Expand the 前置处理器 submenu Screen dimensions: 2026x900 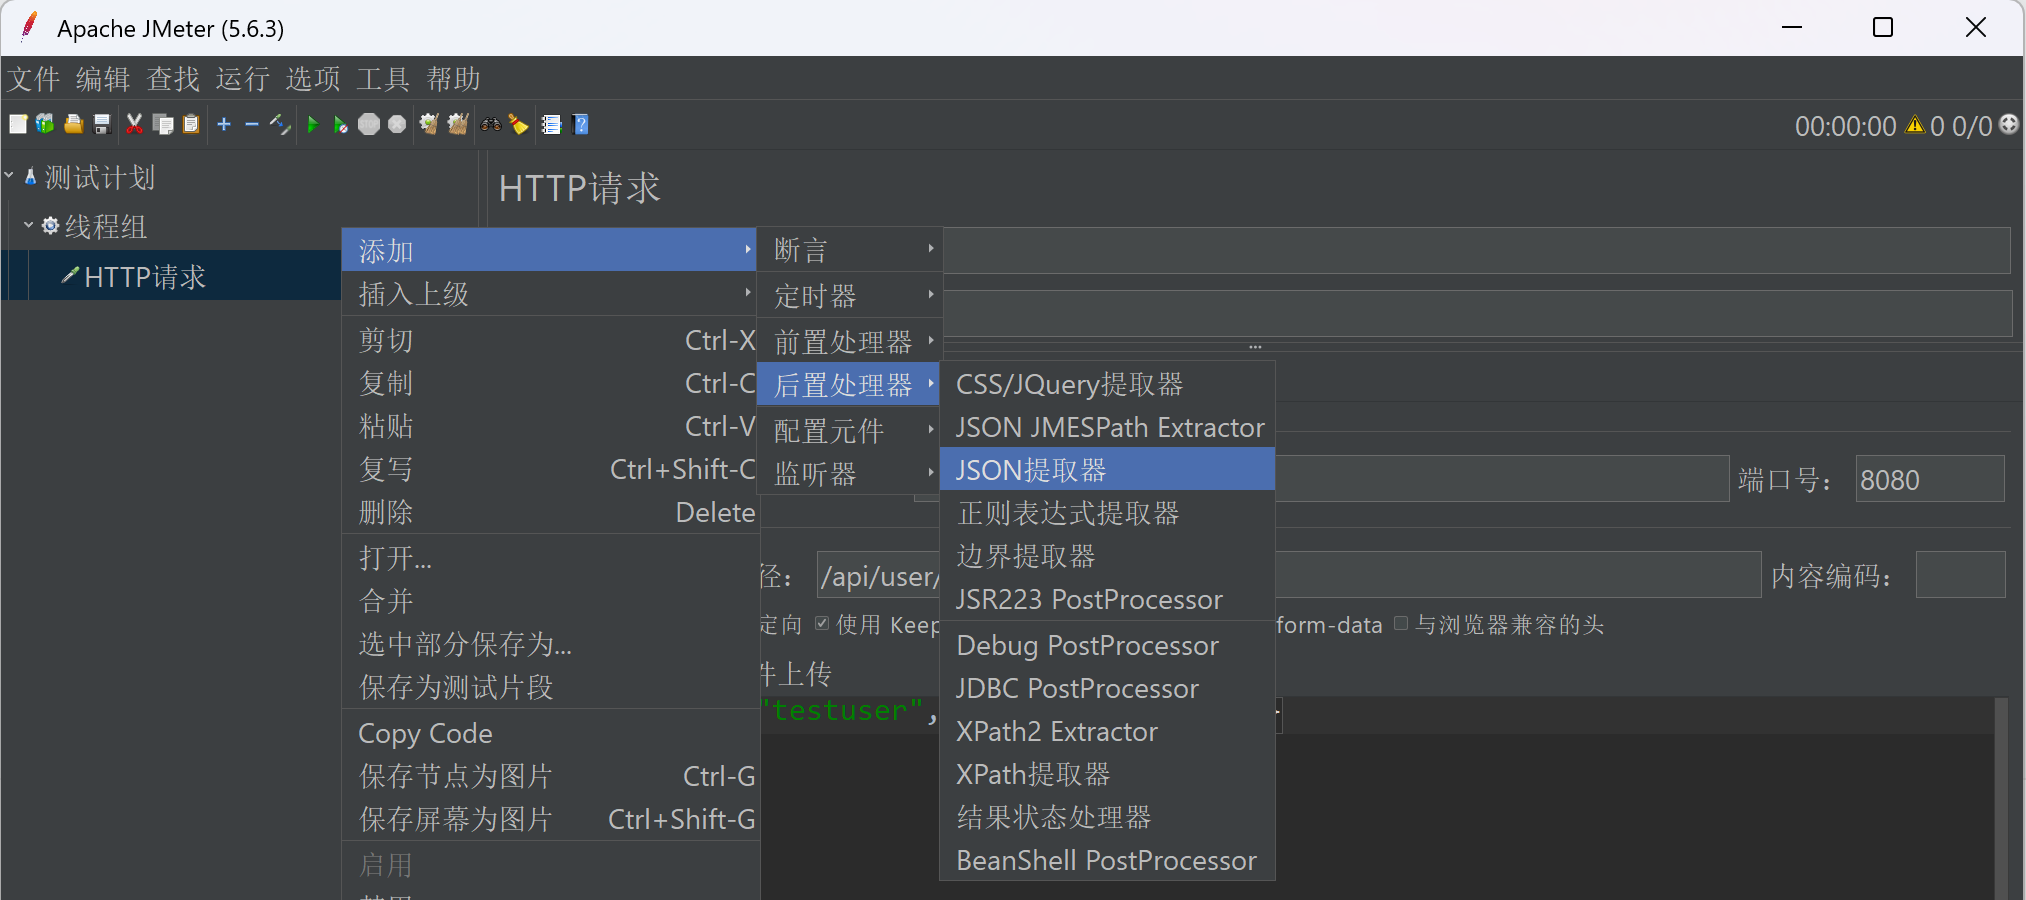(849, 342)
